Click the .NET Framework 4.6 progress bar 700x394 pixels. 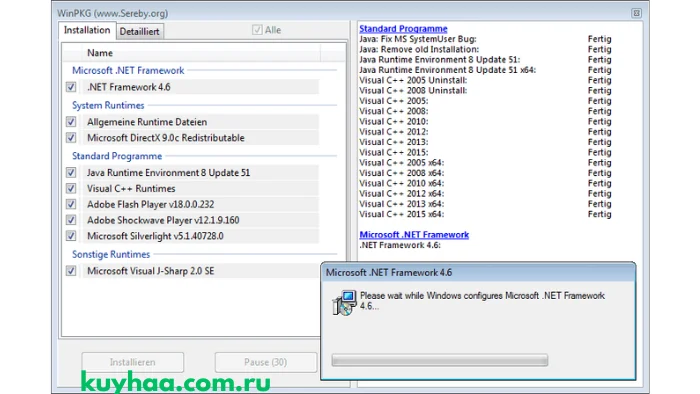point(440,361)
